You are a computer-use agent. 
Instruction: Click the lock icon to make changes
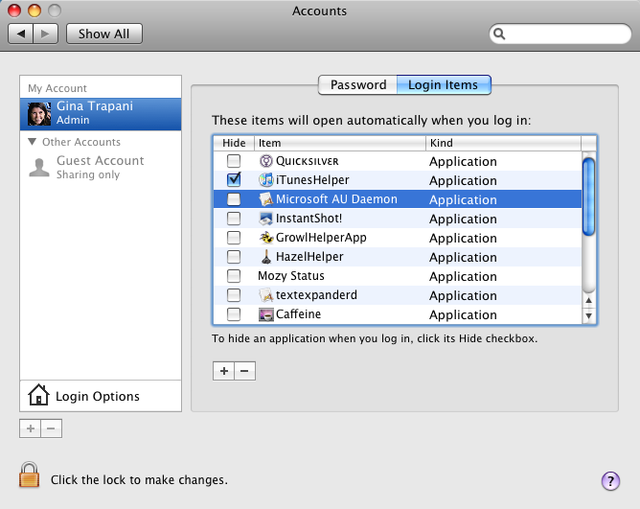[30, 475]
